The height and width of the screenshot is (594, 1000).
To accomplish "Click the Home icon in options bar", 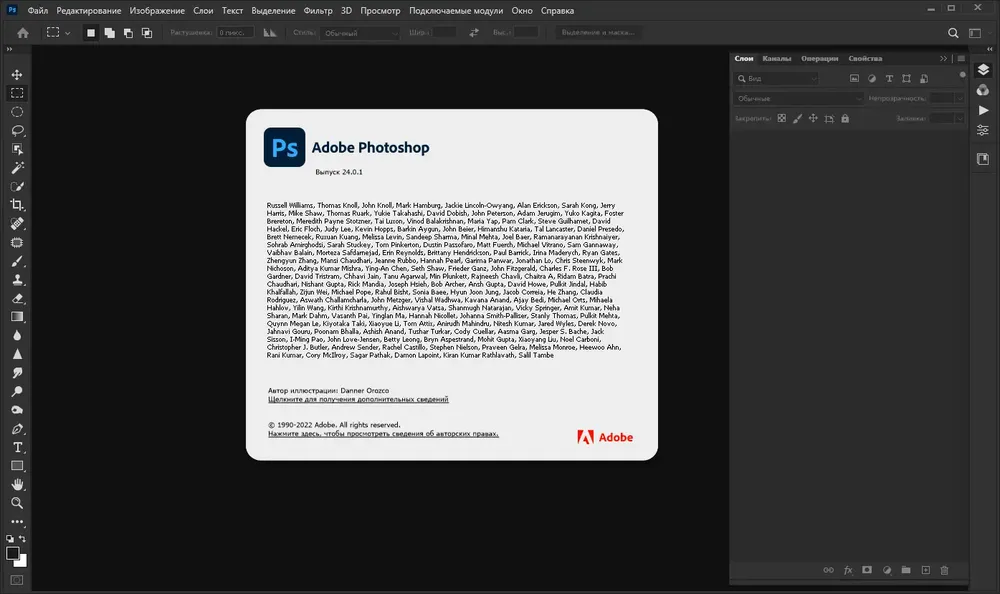I will [23, 33].
